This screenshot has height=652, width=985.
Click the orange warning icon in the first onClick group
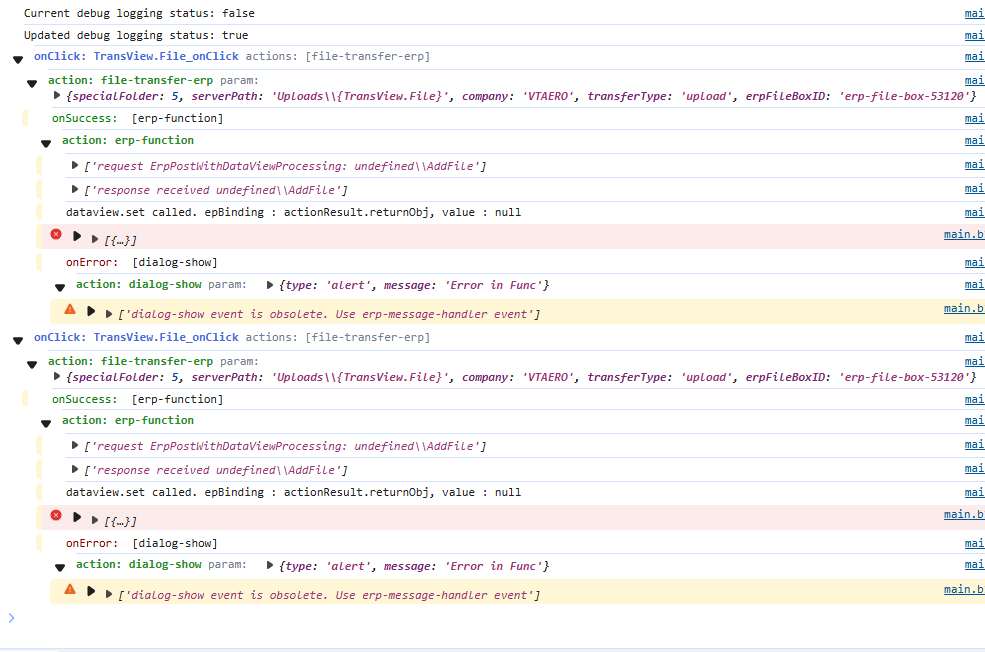pos(70,309)
